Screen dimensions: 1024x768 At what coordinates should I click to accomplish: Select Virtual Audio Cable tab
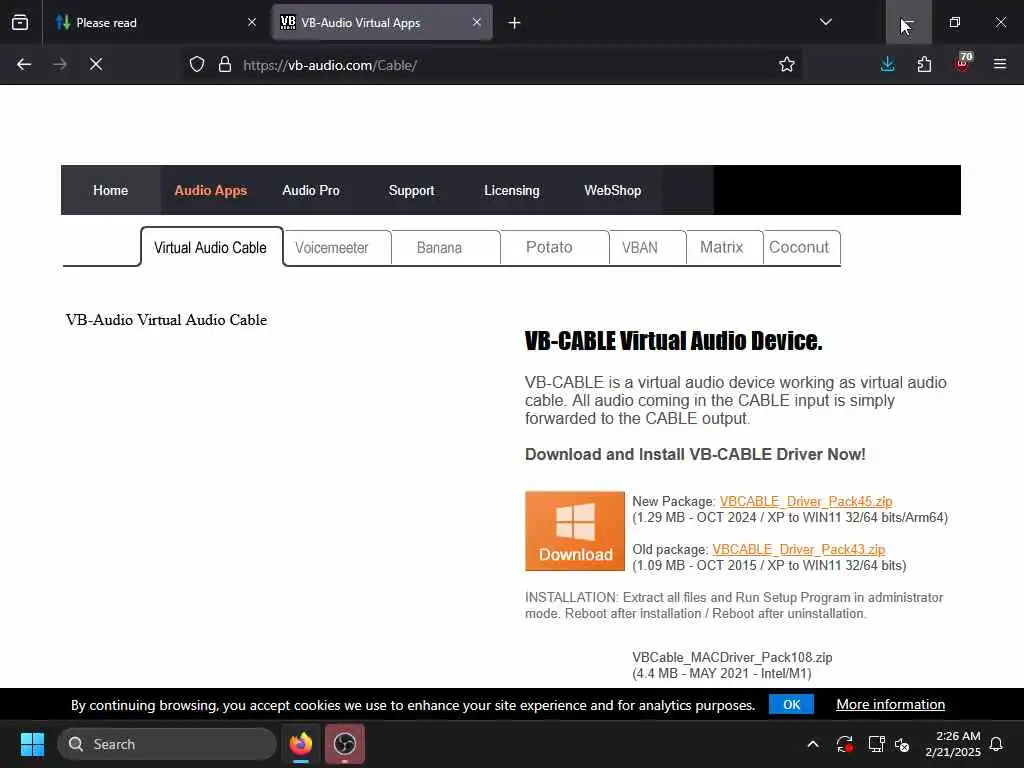pyautogui.click(x=211, y=248)
